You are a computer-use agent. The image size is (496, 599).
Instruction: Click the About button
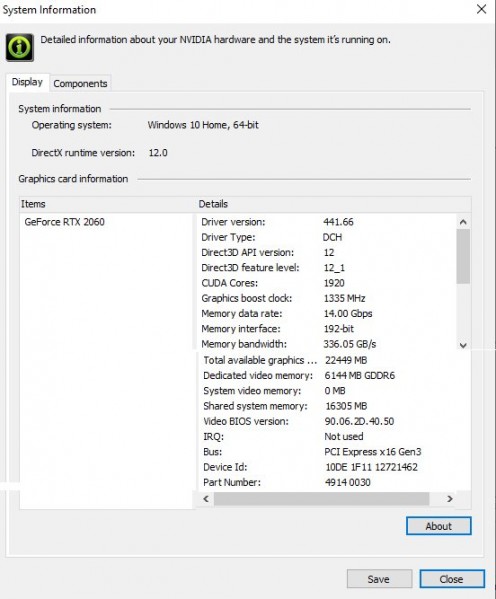coord(438,526)
